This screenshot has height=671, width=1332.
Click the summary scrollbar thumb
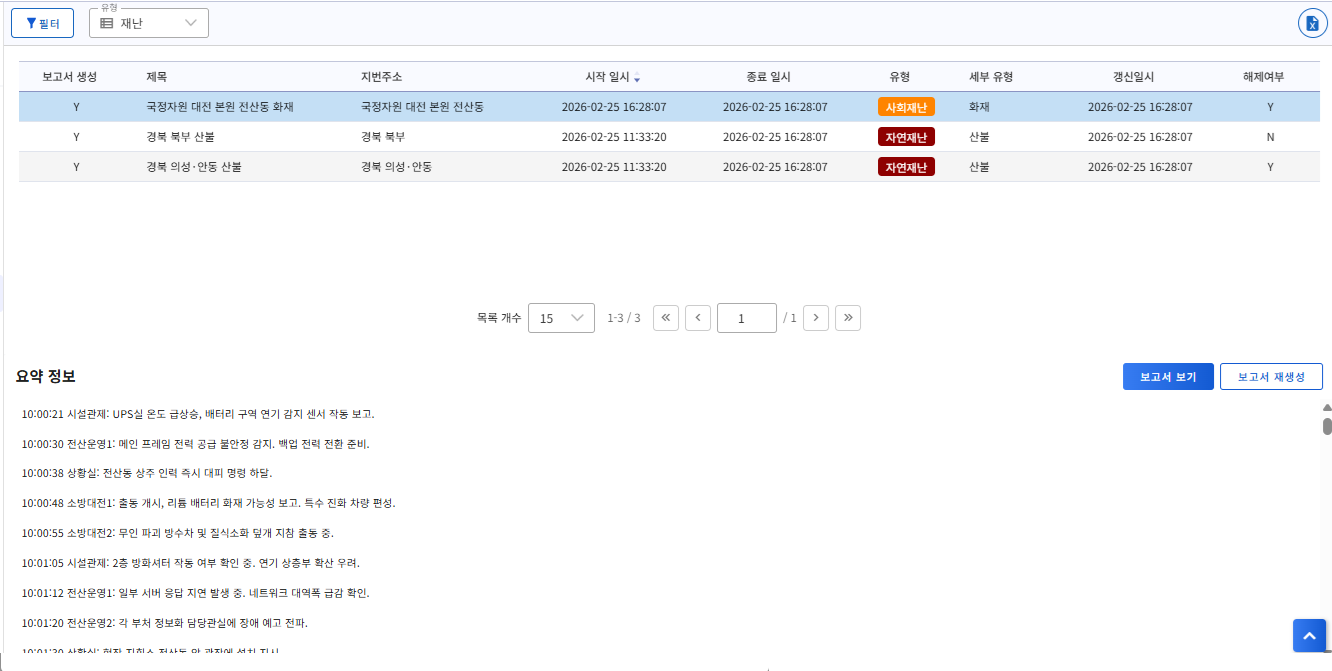(1327, 427)
